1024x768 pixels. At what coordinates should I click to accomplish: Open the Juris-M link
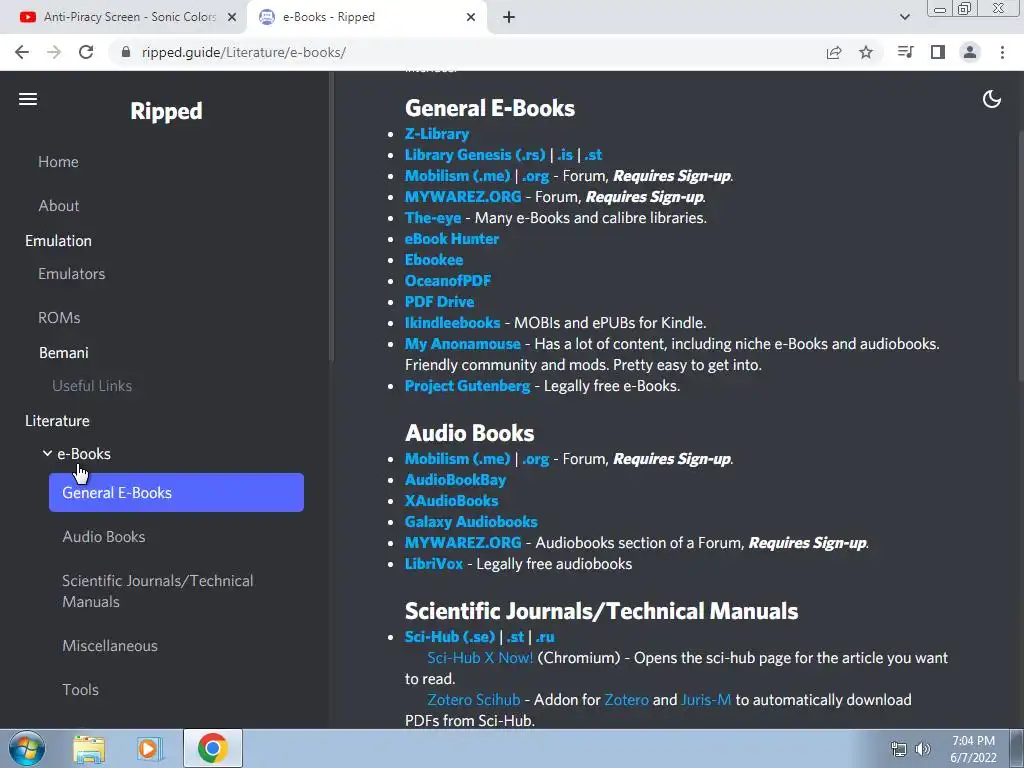point(706,700)
